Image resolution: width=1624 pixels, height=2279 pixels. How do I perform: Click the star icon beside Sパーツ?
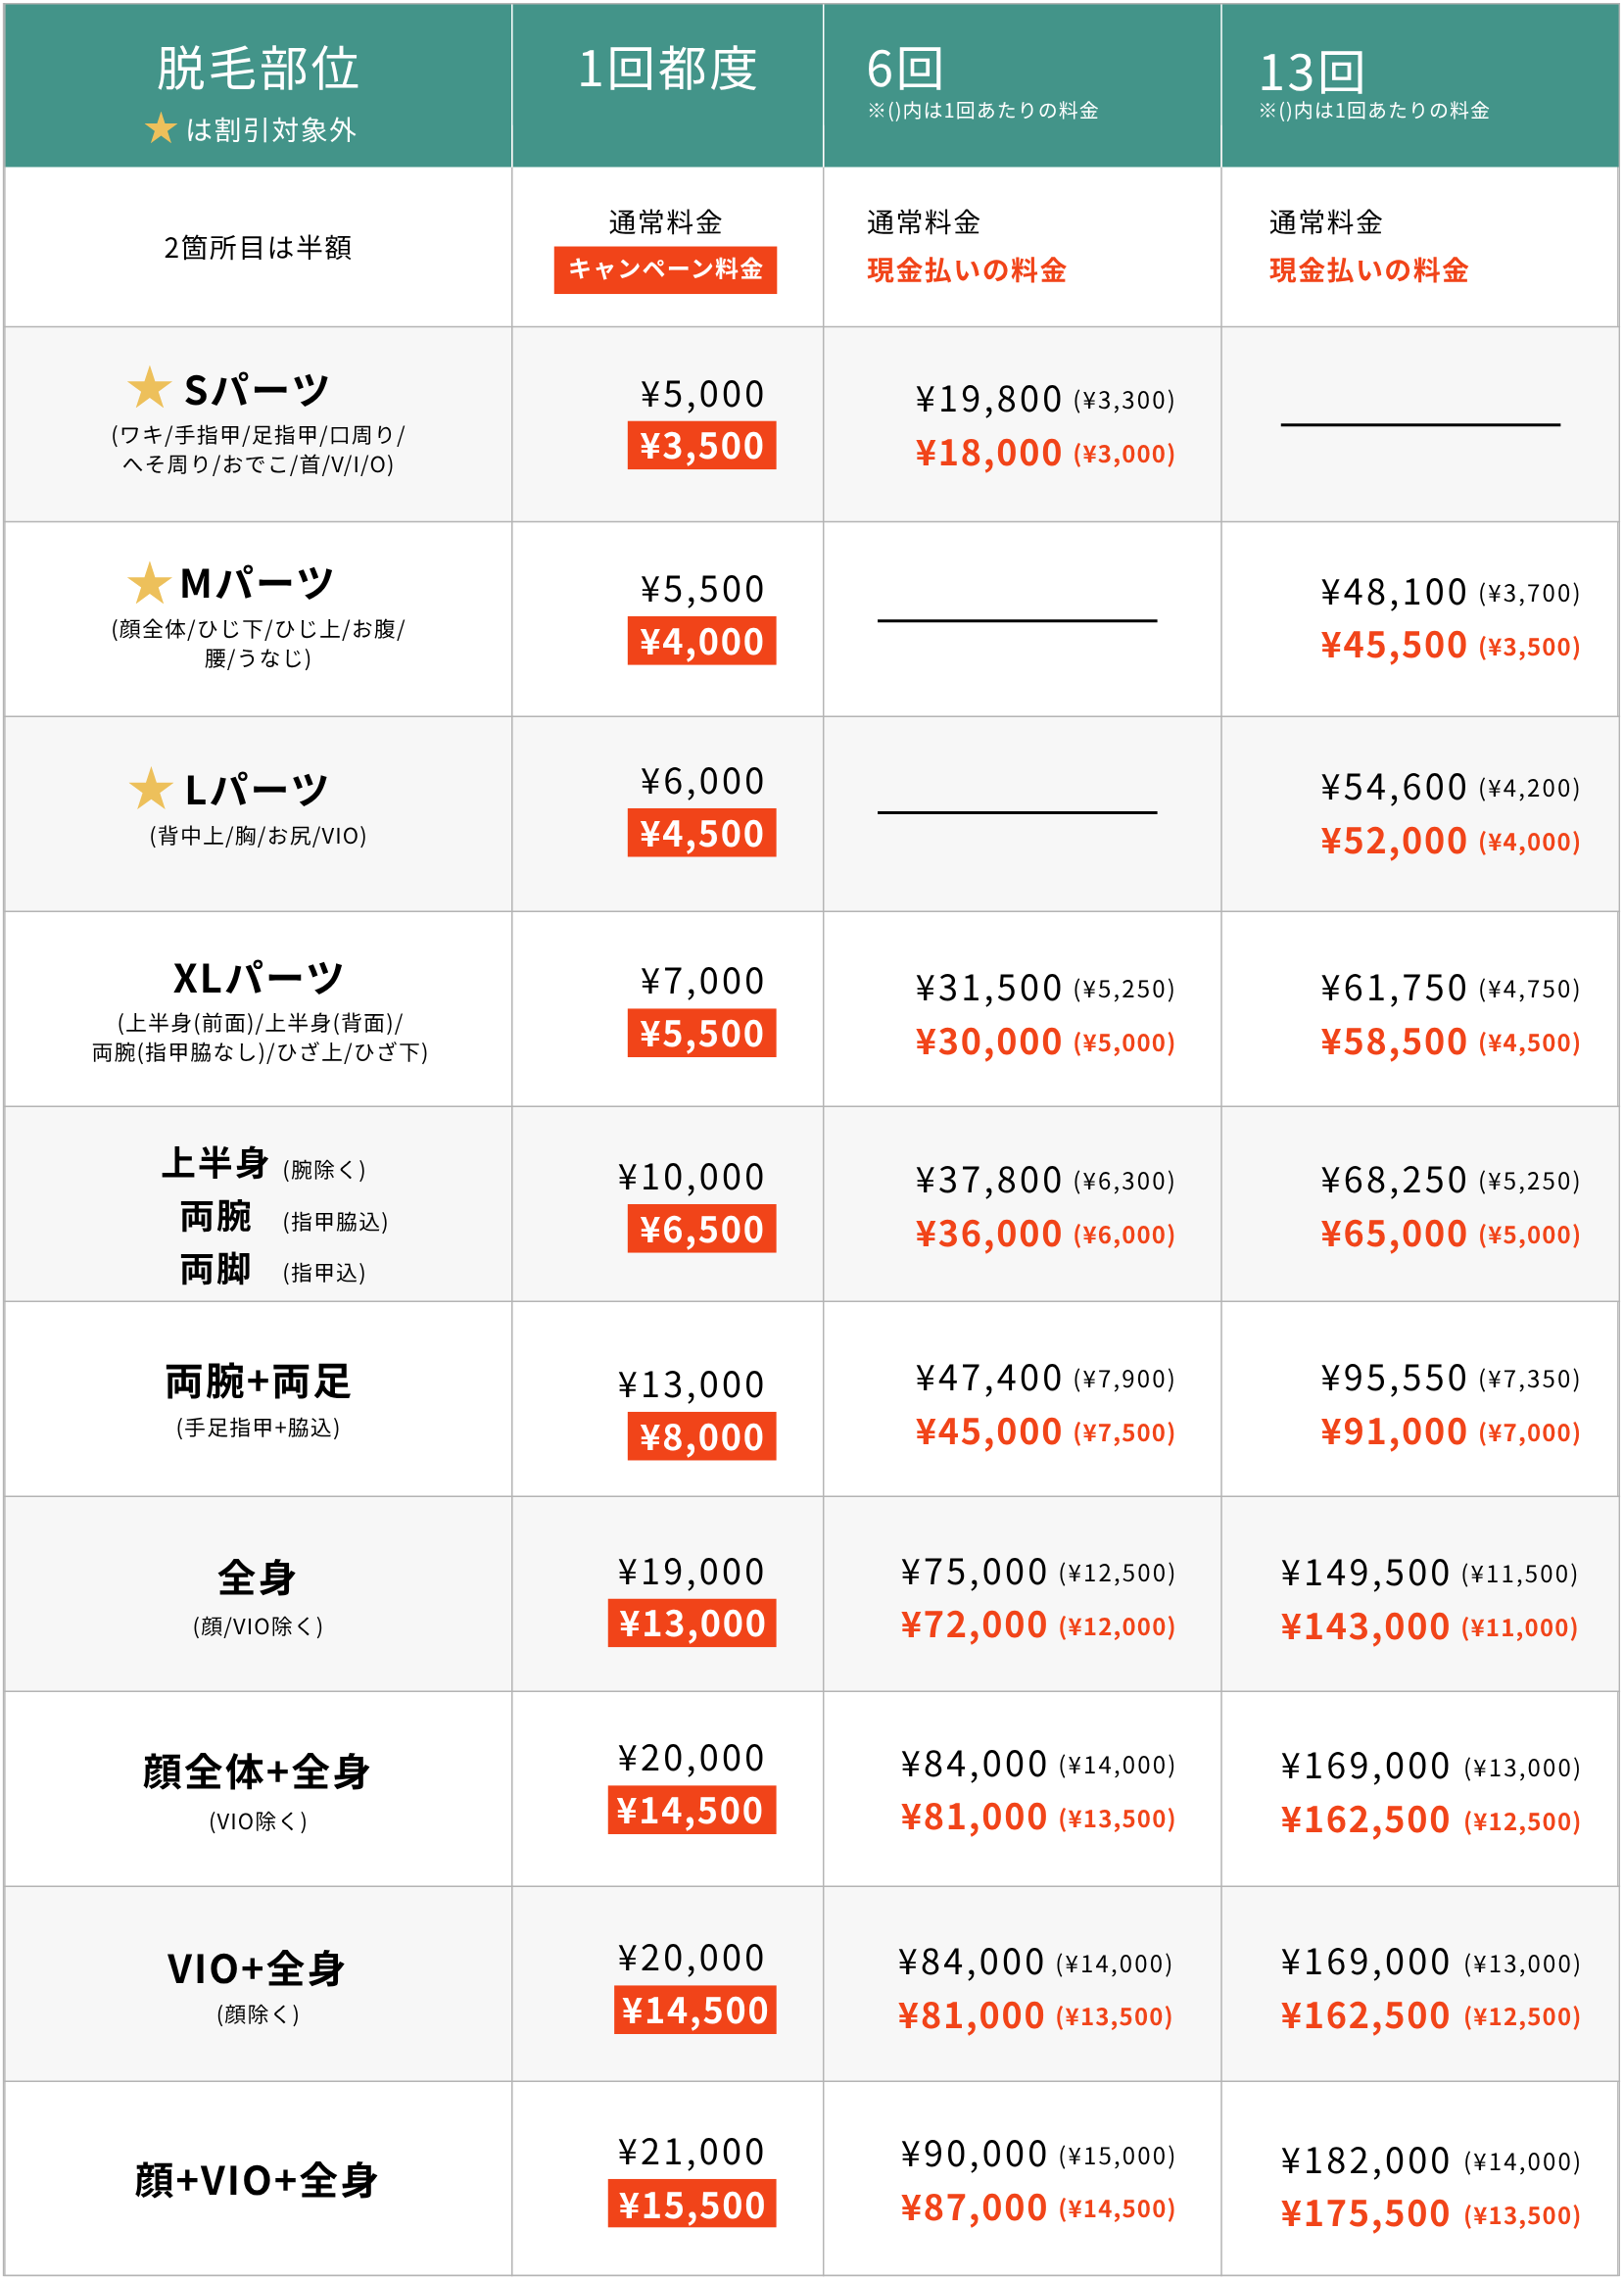(x=150, y=387)
